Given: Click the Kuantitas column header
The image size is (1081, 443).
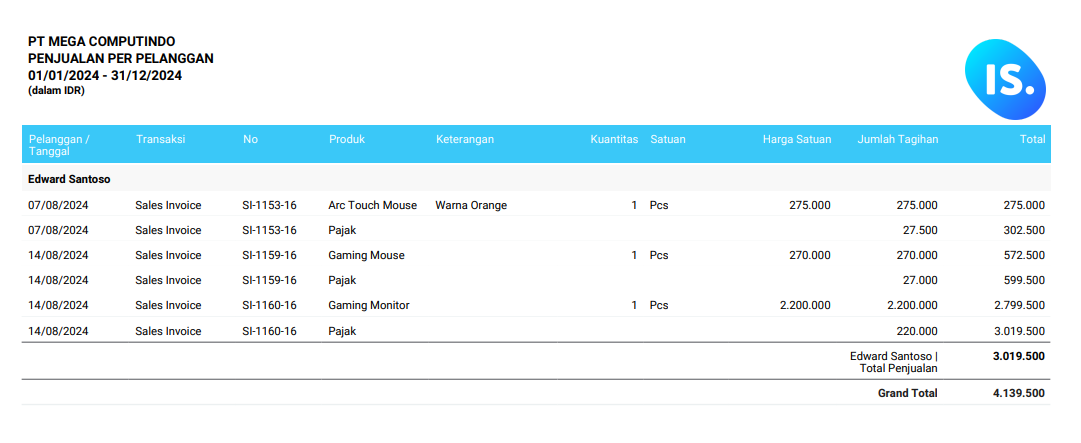Looking at the screenshot, I should (613, 140).
